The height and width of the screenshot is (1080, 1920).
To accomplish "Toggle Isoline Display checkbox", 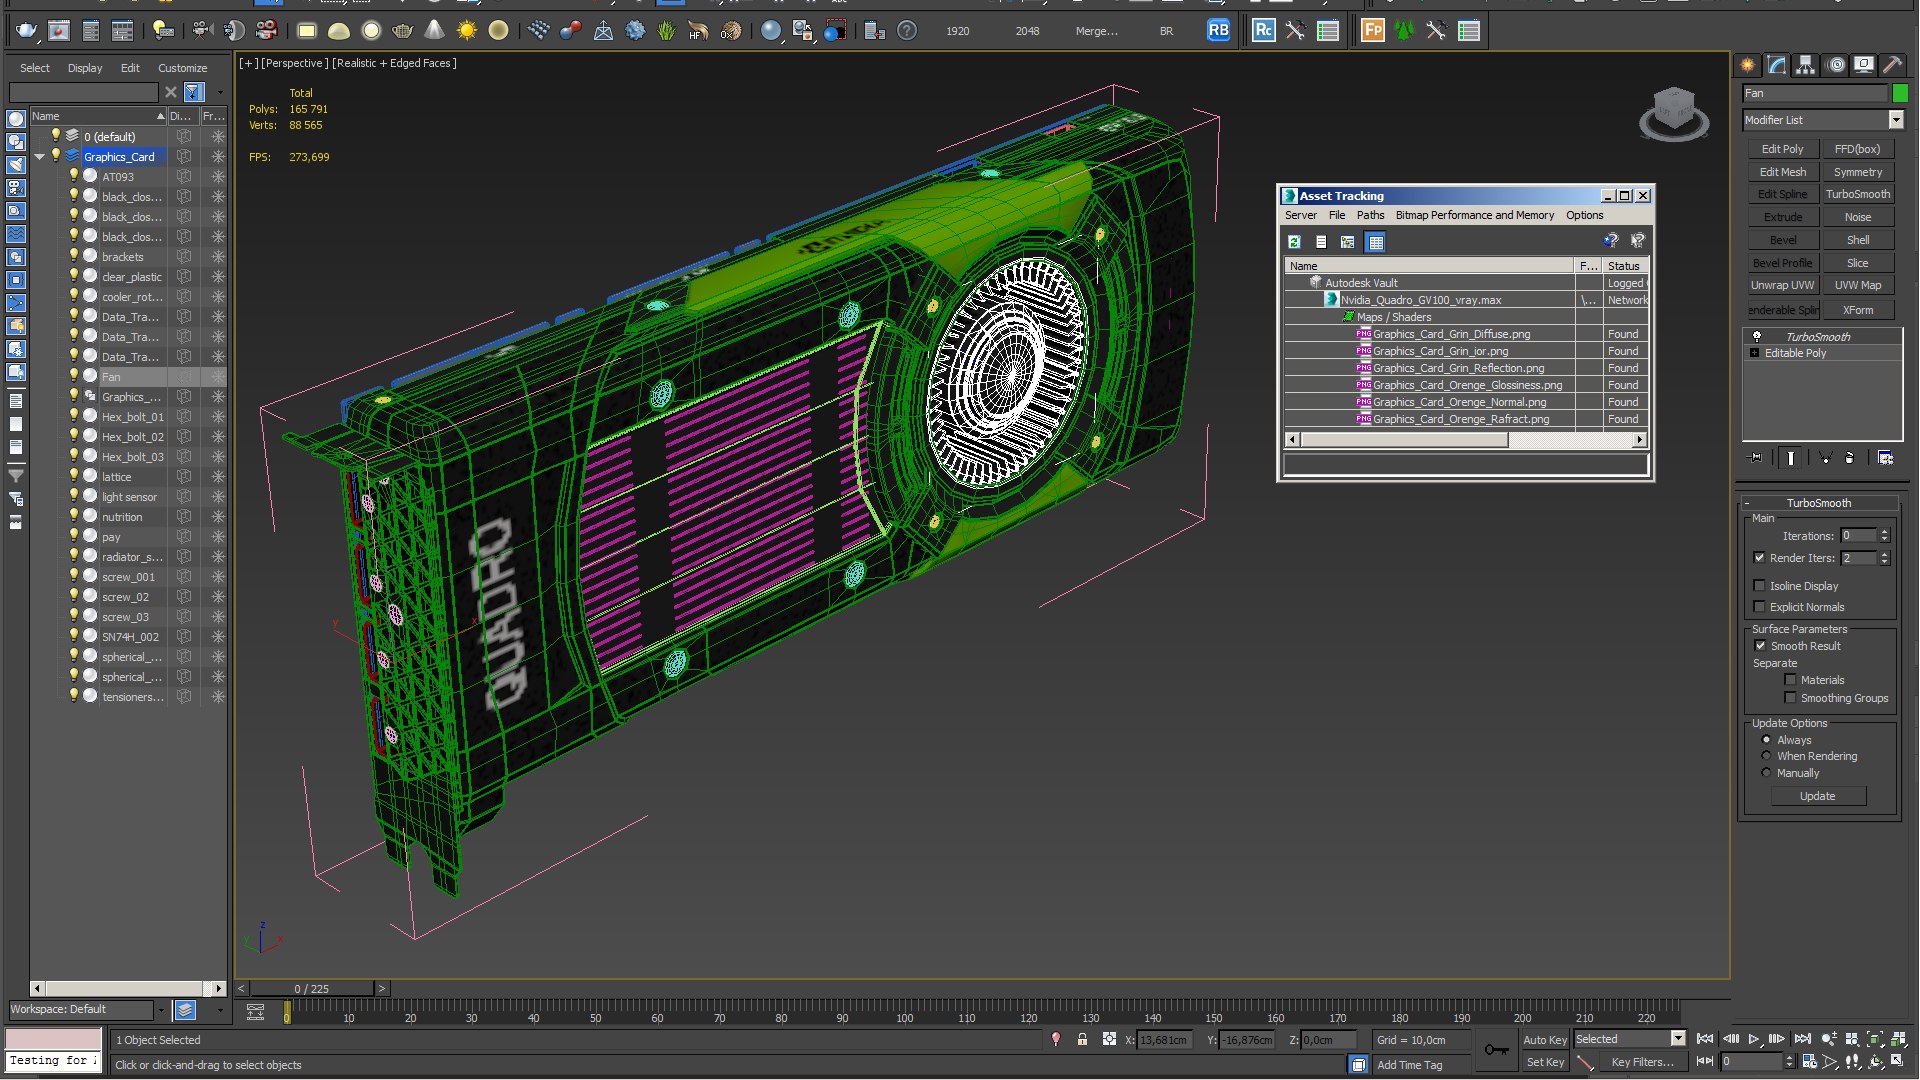I will coord(1759,584).
